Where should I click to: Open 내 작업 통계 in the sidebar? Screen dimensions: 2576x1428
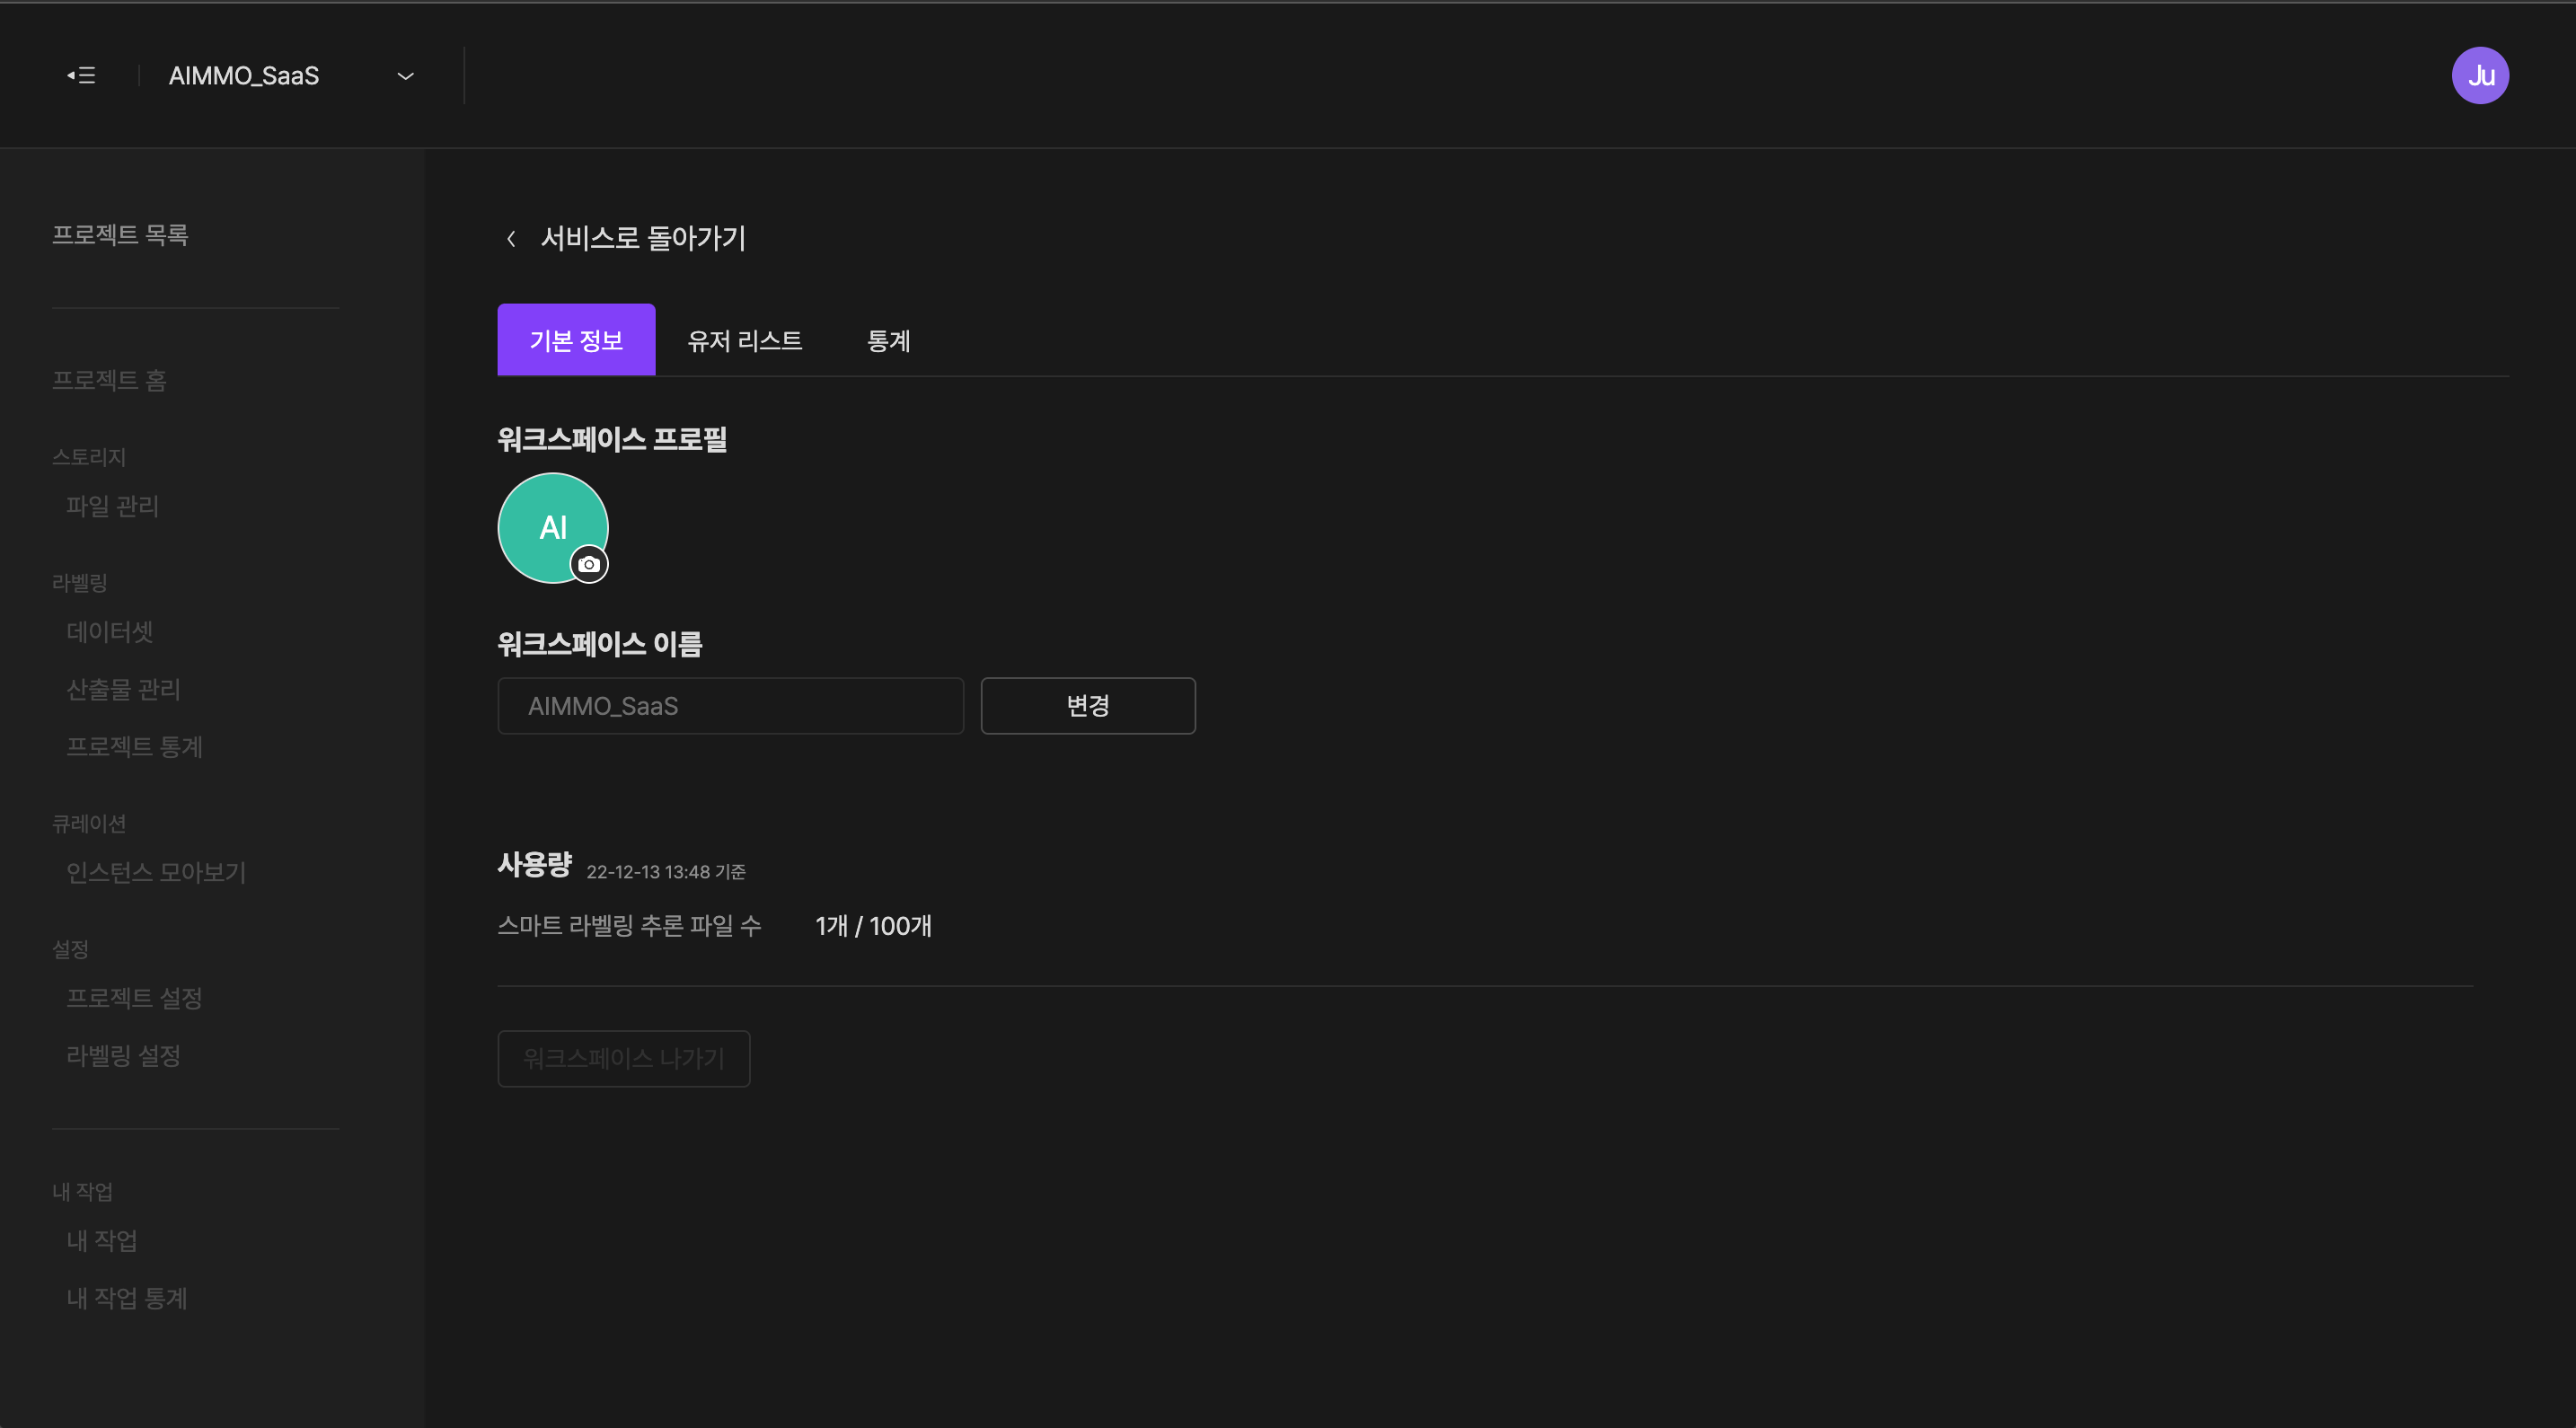coord(127,1298)
